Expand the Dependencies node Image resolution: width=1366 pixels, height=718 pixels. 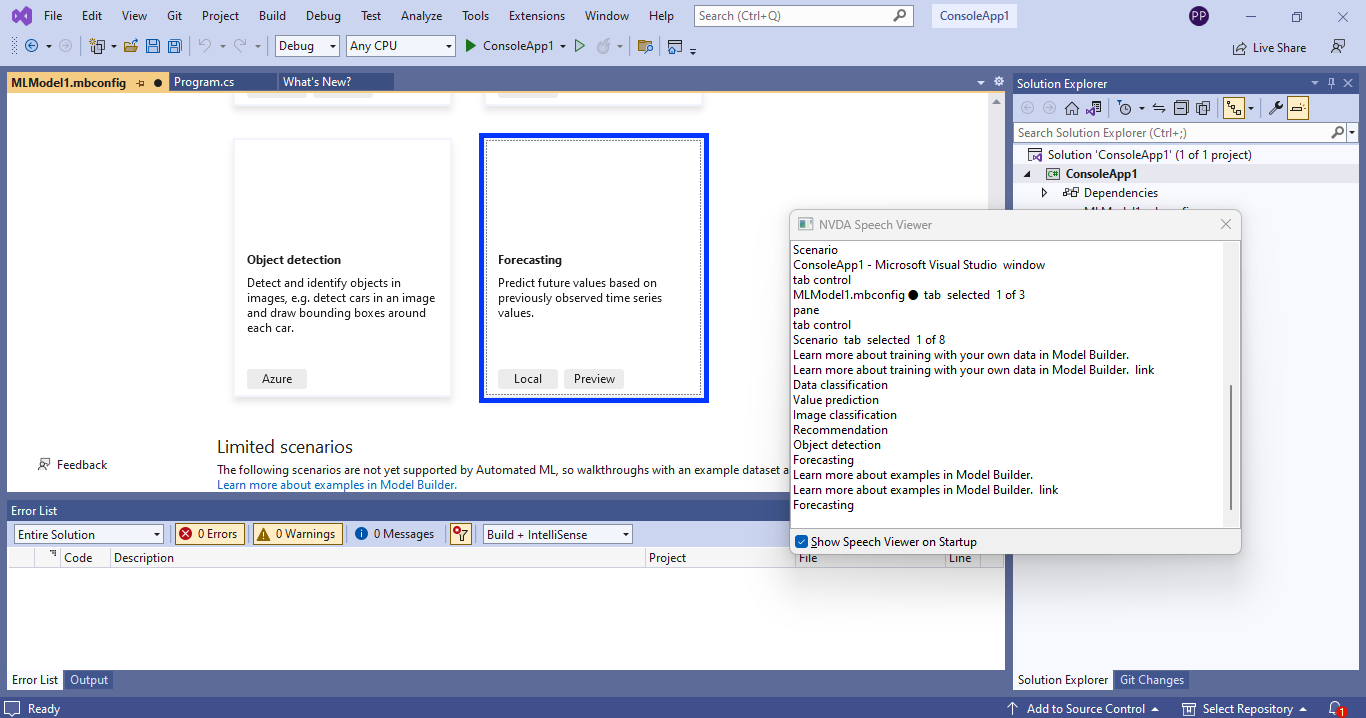click(x=1044, y=192)
